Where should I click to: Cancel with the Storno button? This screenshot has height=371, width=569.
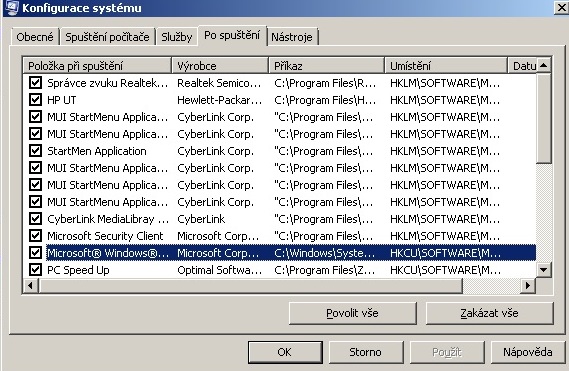(x=365, y=352)
